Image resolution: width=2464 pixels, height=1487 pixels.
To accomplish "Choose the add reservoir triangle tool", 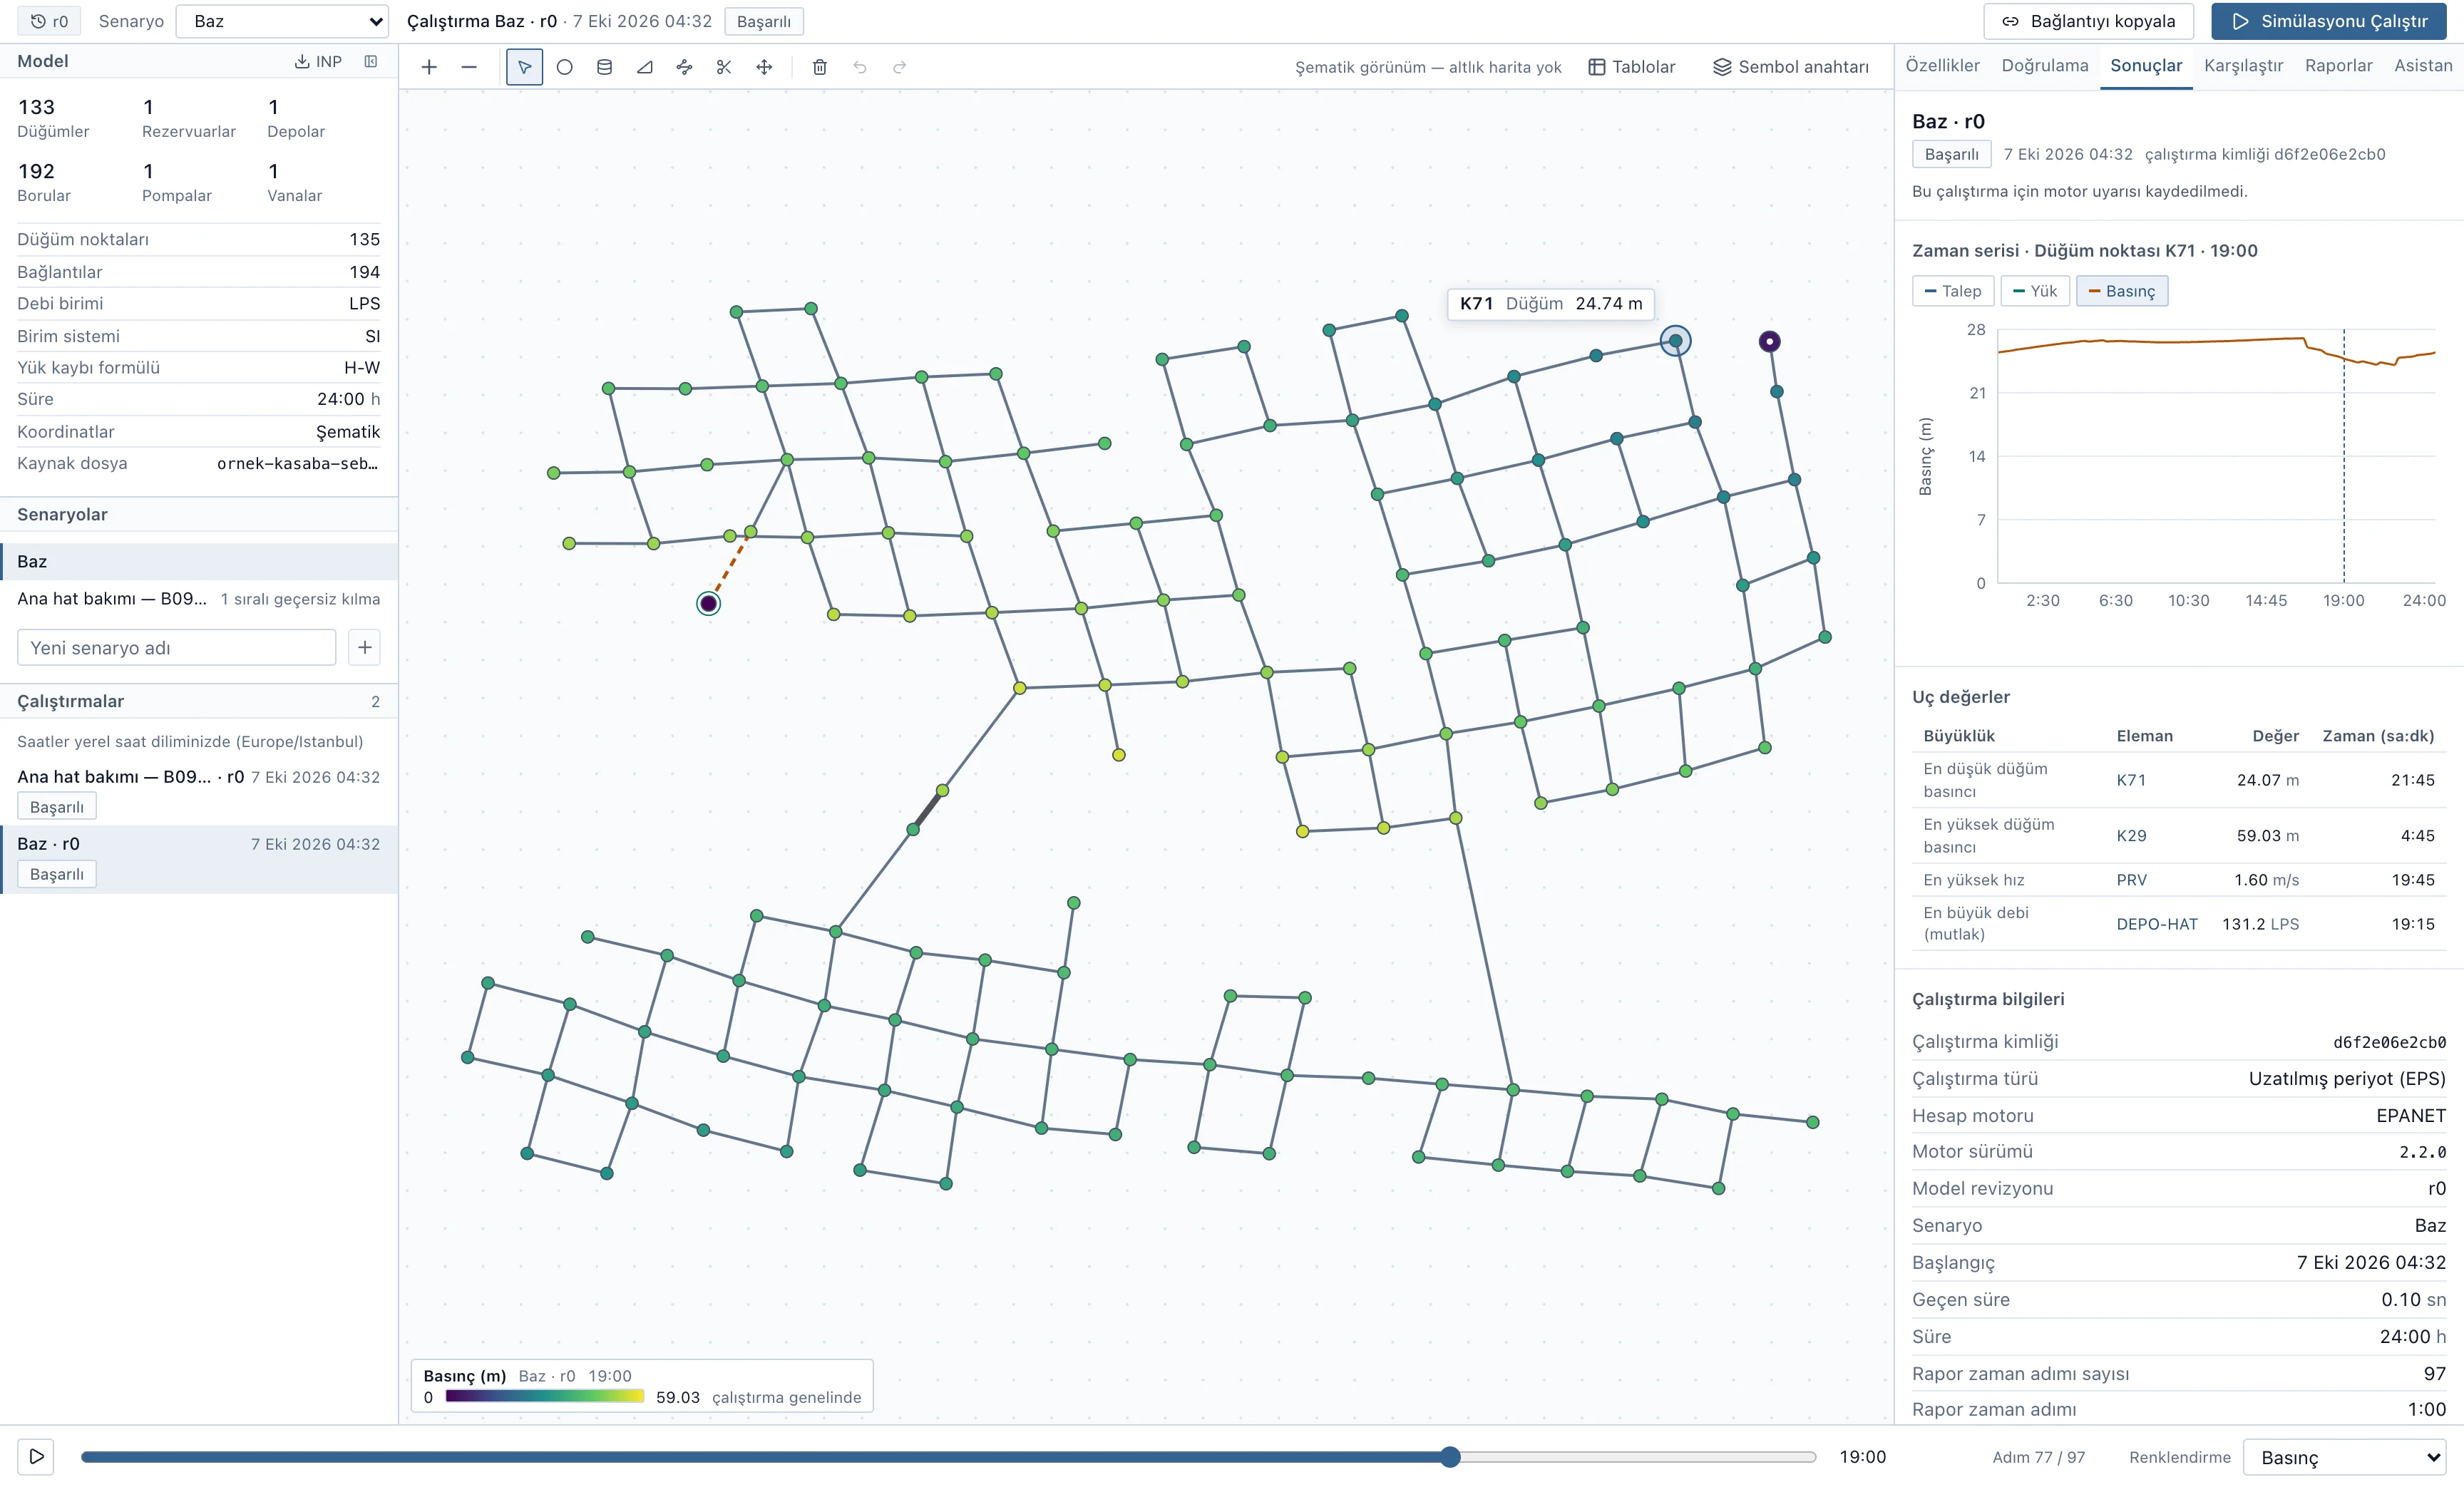I will [644, 67].
